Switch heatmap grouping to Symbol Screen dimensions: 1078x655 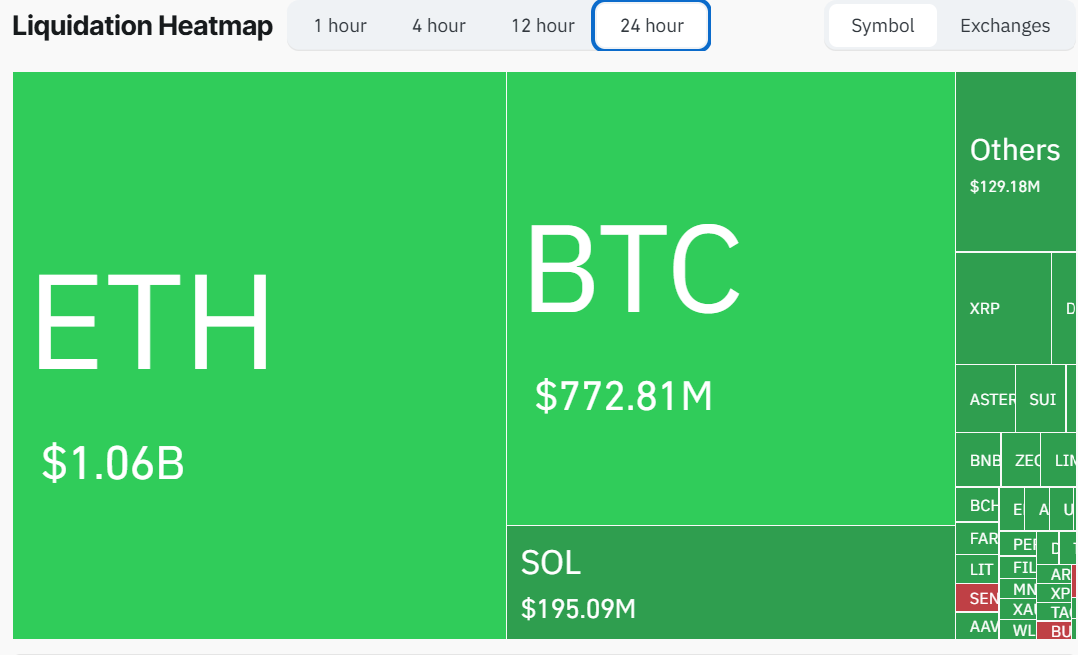[882, 26]
